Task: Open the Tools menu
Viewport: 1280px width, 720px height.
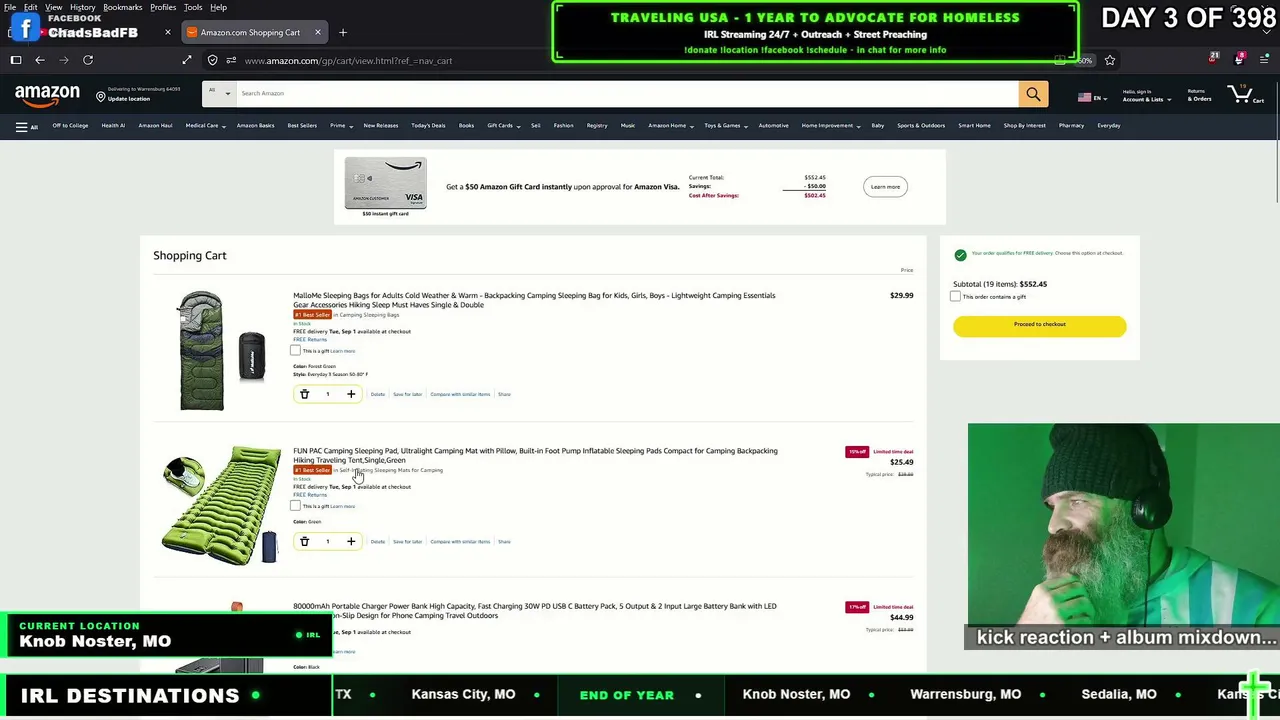Action: (x=193, y=7)
